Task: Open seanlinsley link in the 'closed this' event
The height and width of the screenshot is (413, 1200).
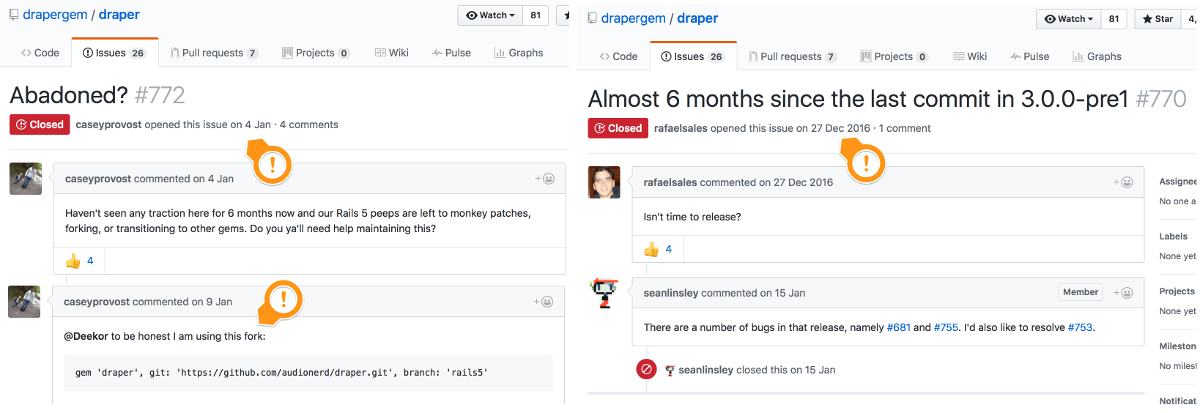Action: point(706,369)
